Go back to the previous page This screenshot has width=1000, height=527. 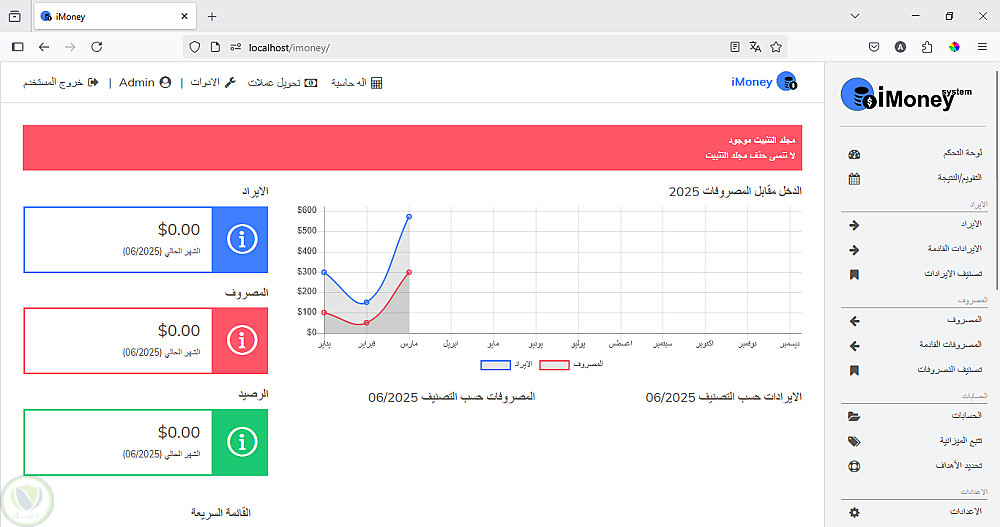point(43,47)
